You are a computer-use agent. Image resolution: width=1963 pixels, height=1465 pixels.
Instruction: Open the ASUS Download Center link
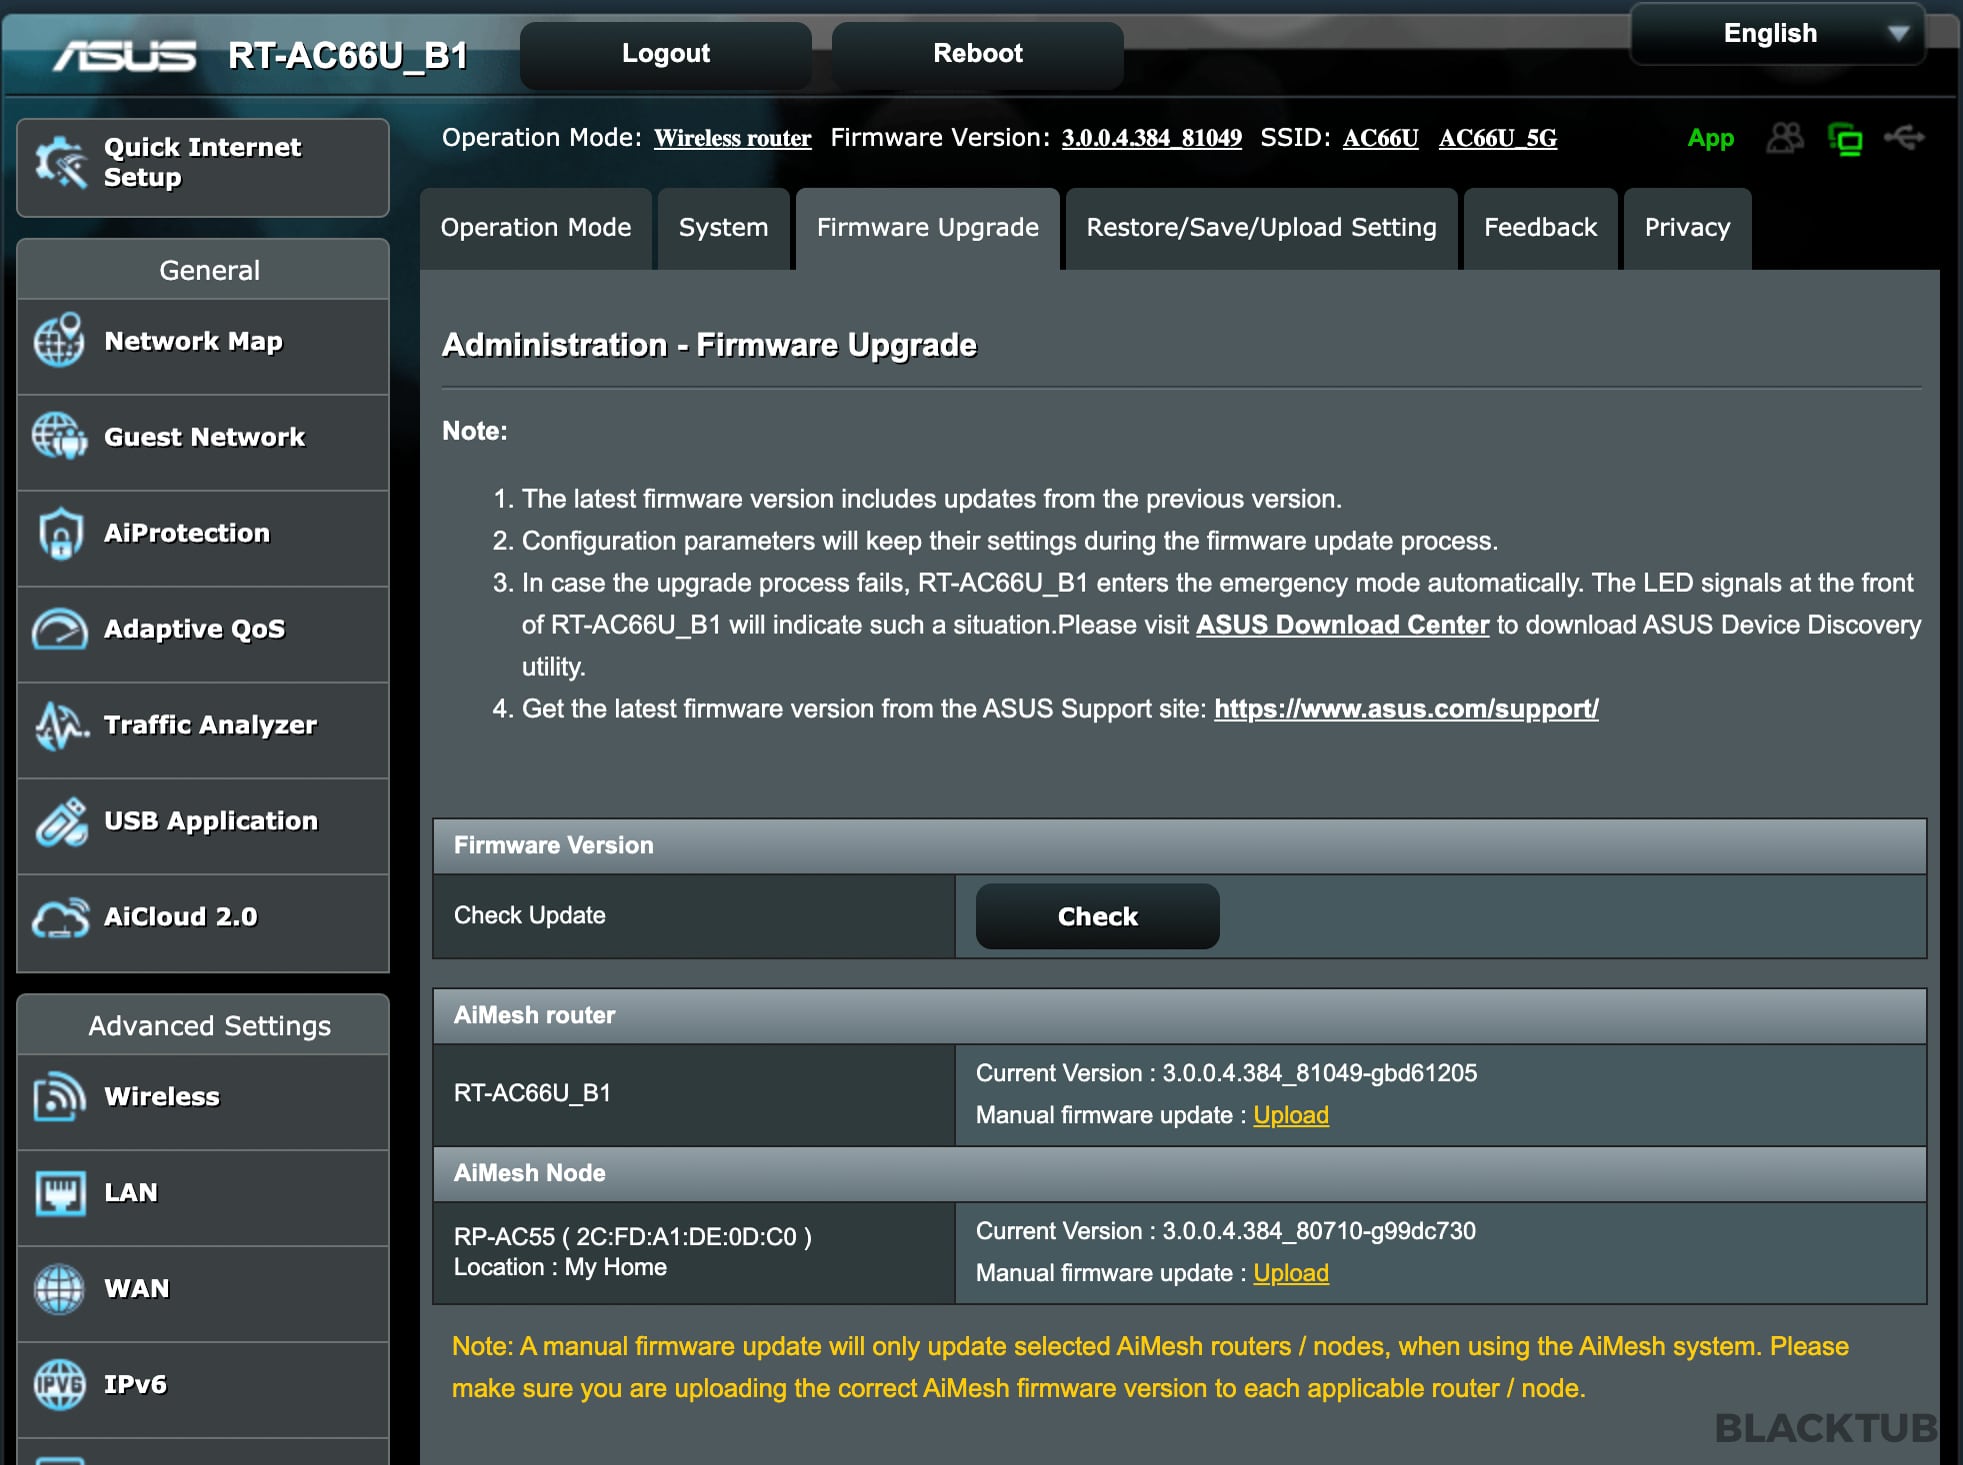(x=1343, y=625)
